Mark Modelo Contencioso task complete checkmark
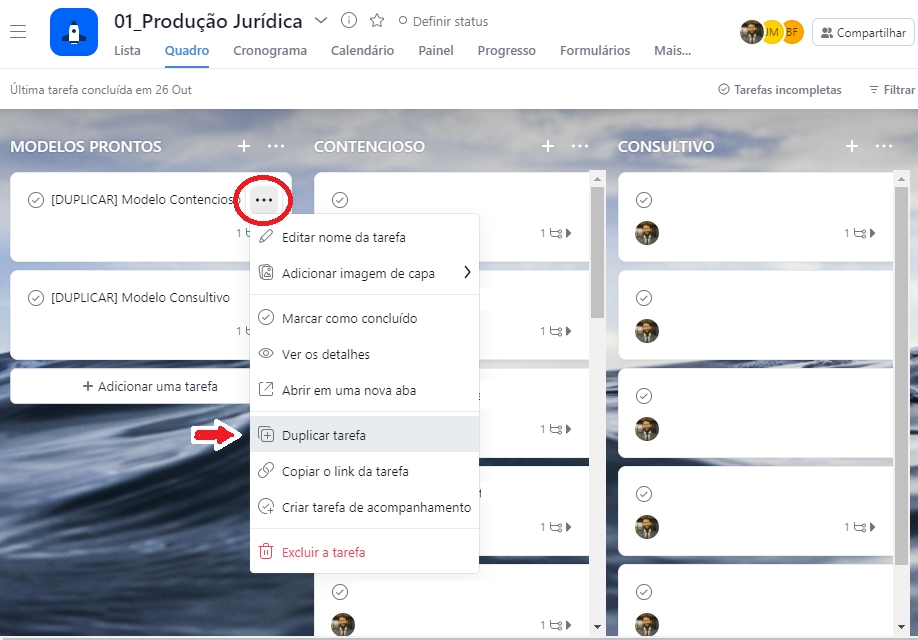The image size is (918, 640). click(x=36, y=200)
